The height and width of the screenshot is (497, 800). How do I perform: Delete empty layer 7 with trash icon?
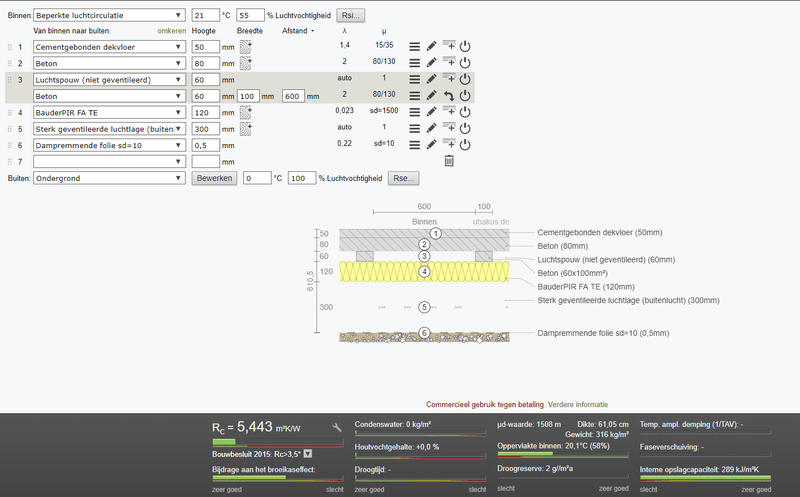449,161
